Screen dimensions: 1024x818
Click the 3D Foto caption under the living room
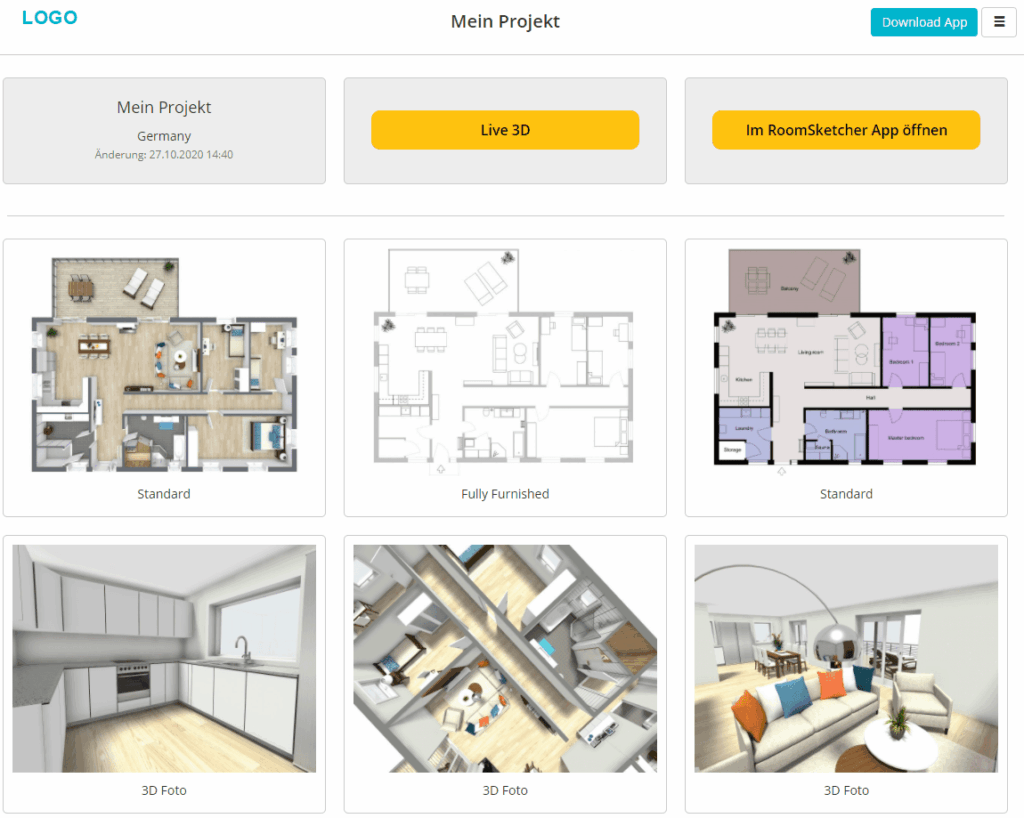(x=846, y=790)
